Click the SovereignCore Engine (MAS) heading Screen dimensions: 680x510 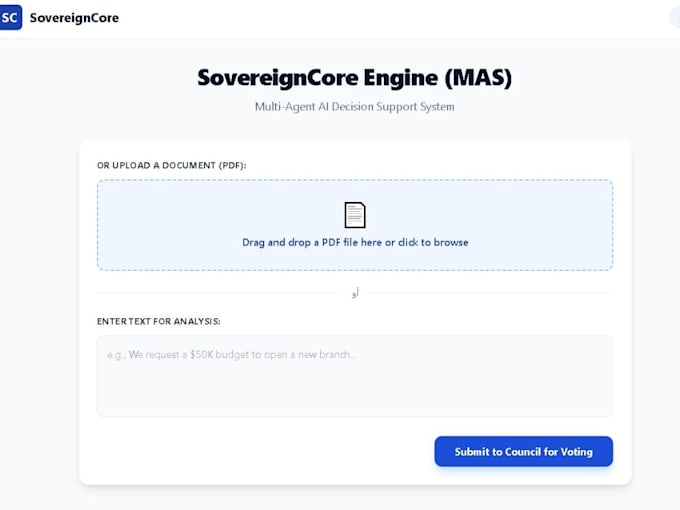point(355,78)
